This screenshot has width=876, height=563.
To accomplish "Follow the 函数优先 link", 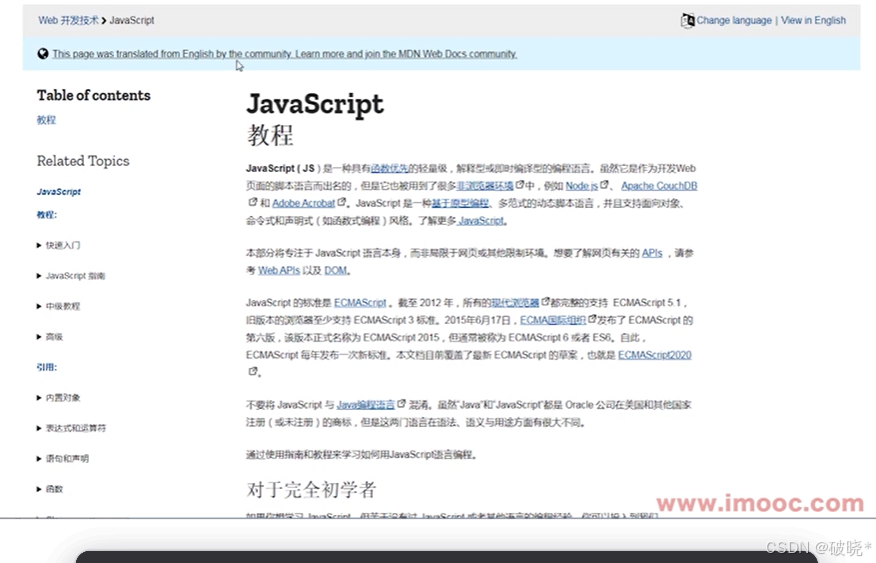I will click(x=389, y=168).
